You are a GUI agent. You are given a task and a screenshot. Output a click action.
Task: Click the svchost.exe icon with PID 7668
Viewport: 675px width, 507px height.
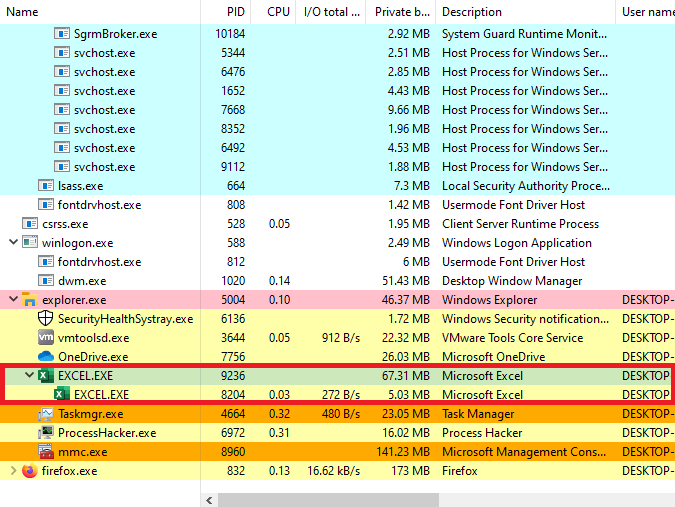(x=62, y=110)
